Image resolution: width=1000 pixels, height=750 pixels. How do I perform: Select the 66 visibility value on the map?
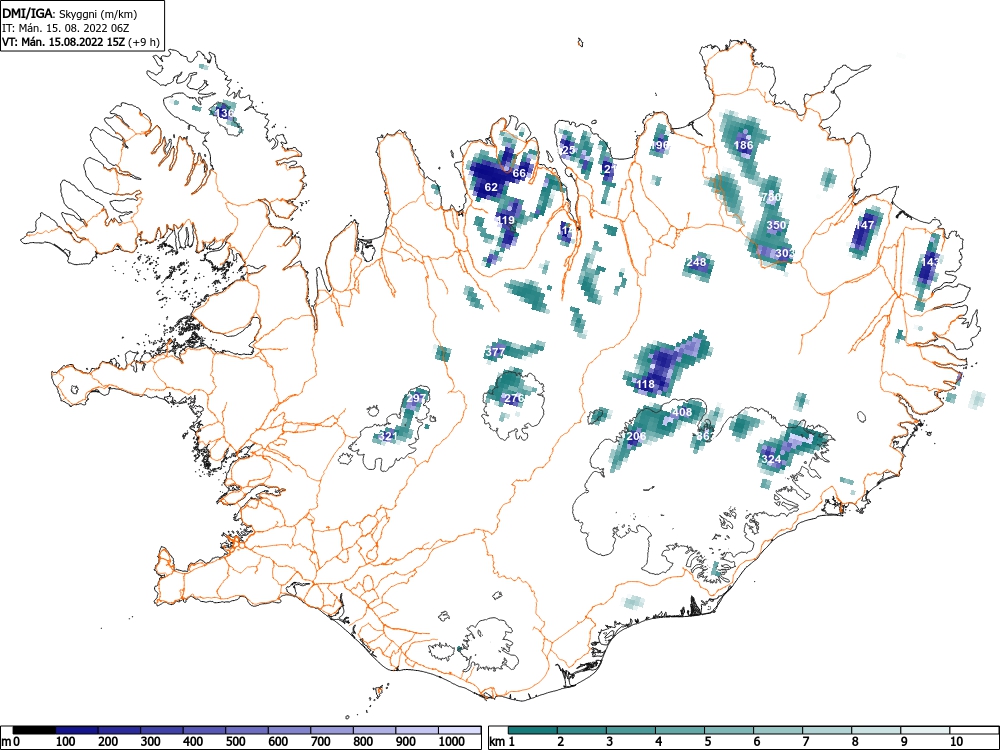point(519,173)
